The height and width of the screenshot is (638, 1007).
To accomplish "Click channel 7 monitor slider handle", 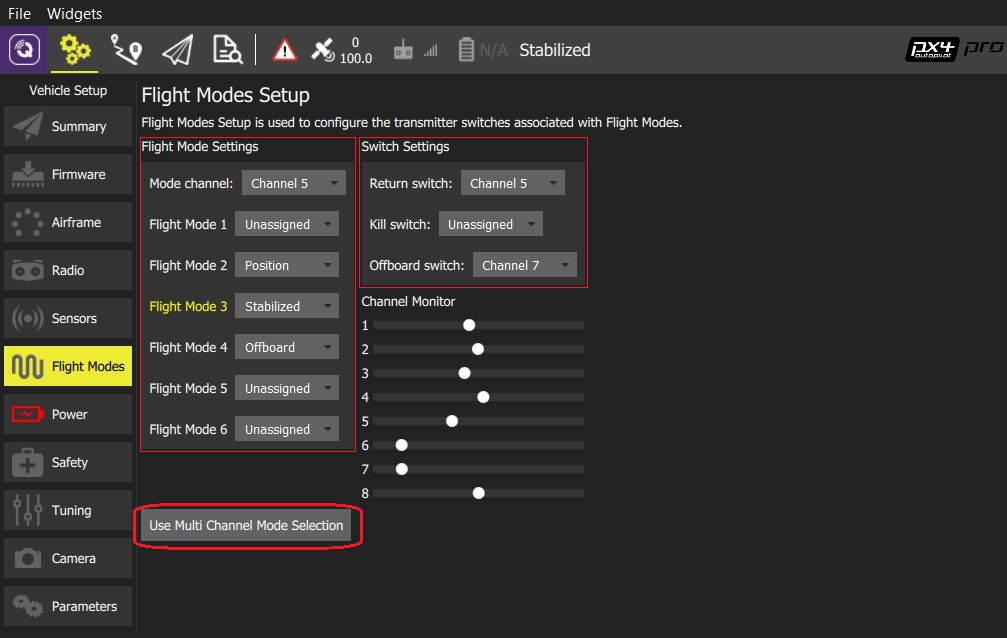I will (x=402, y=469).
